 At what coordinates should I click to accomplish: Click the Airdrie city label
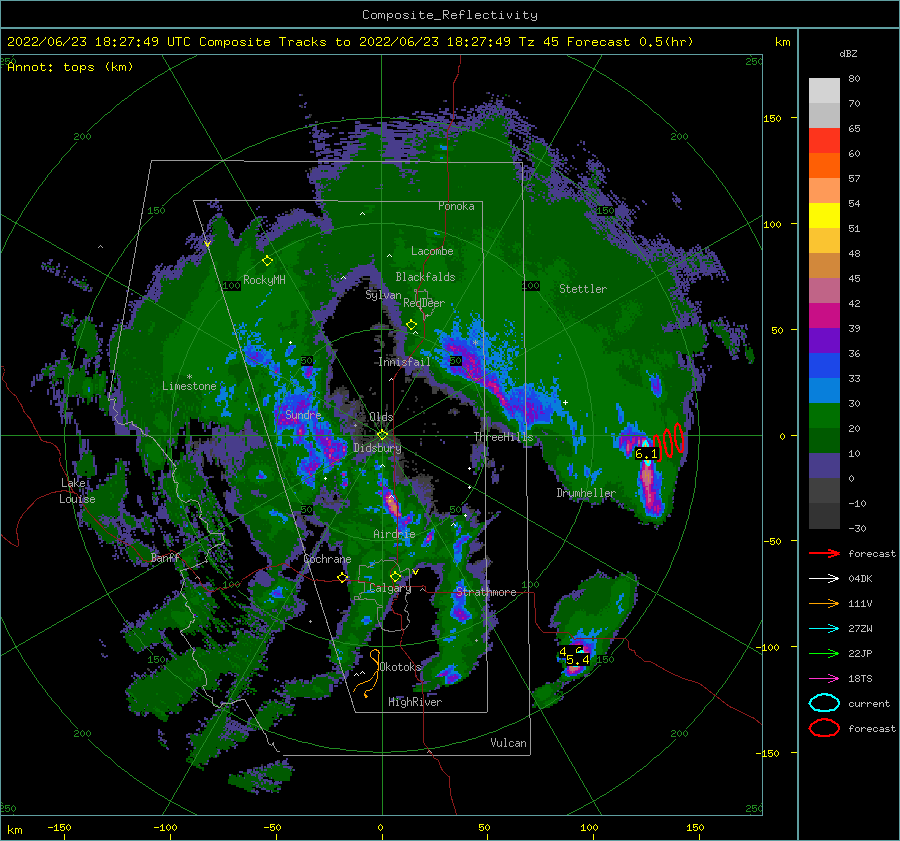[394, 534]
